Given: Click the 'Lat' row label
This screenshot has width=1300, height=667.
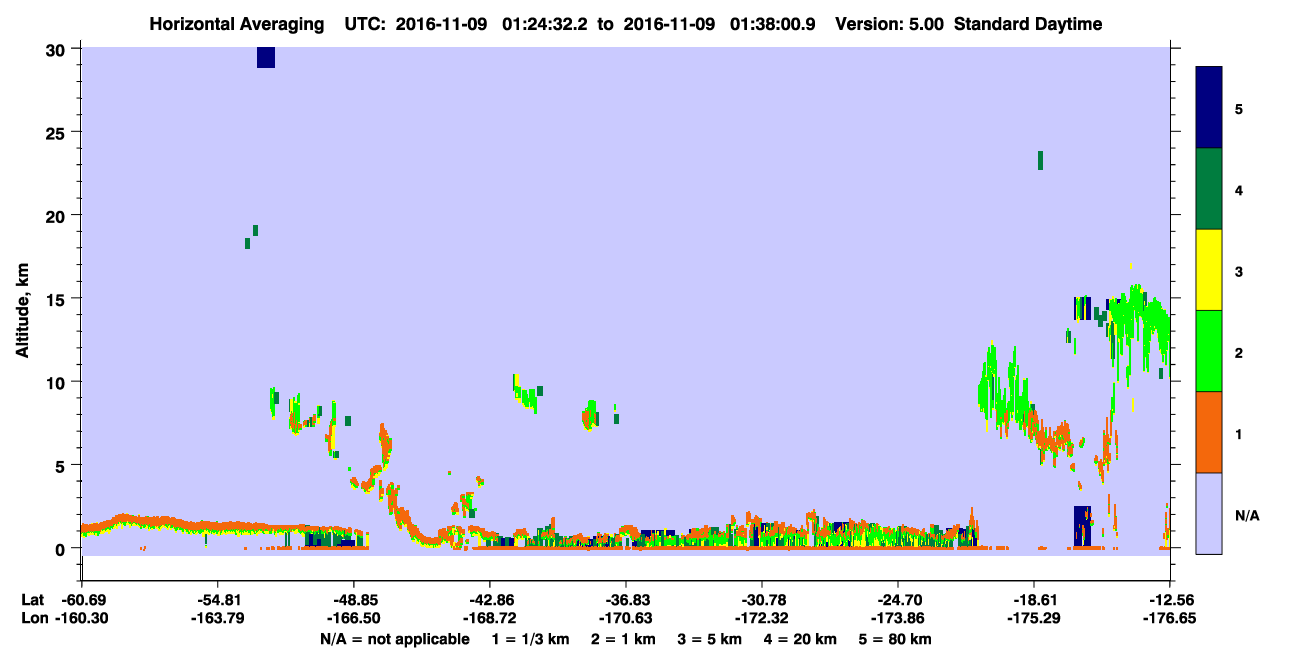Looking at the screenshot, I should point(32,600).
